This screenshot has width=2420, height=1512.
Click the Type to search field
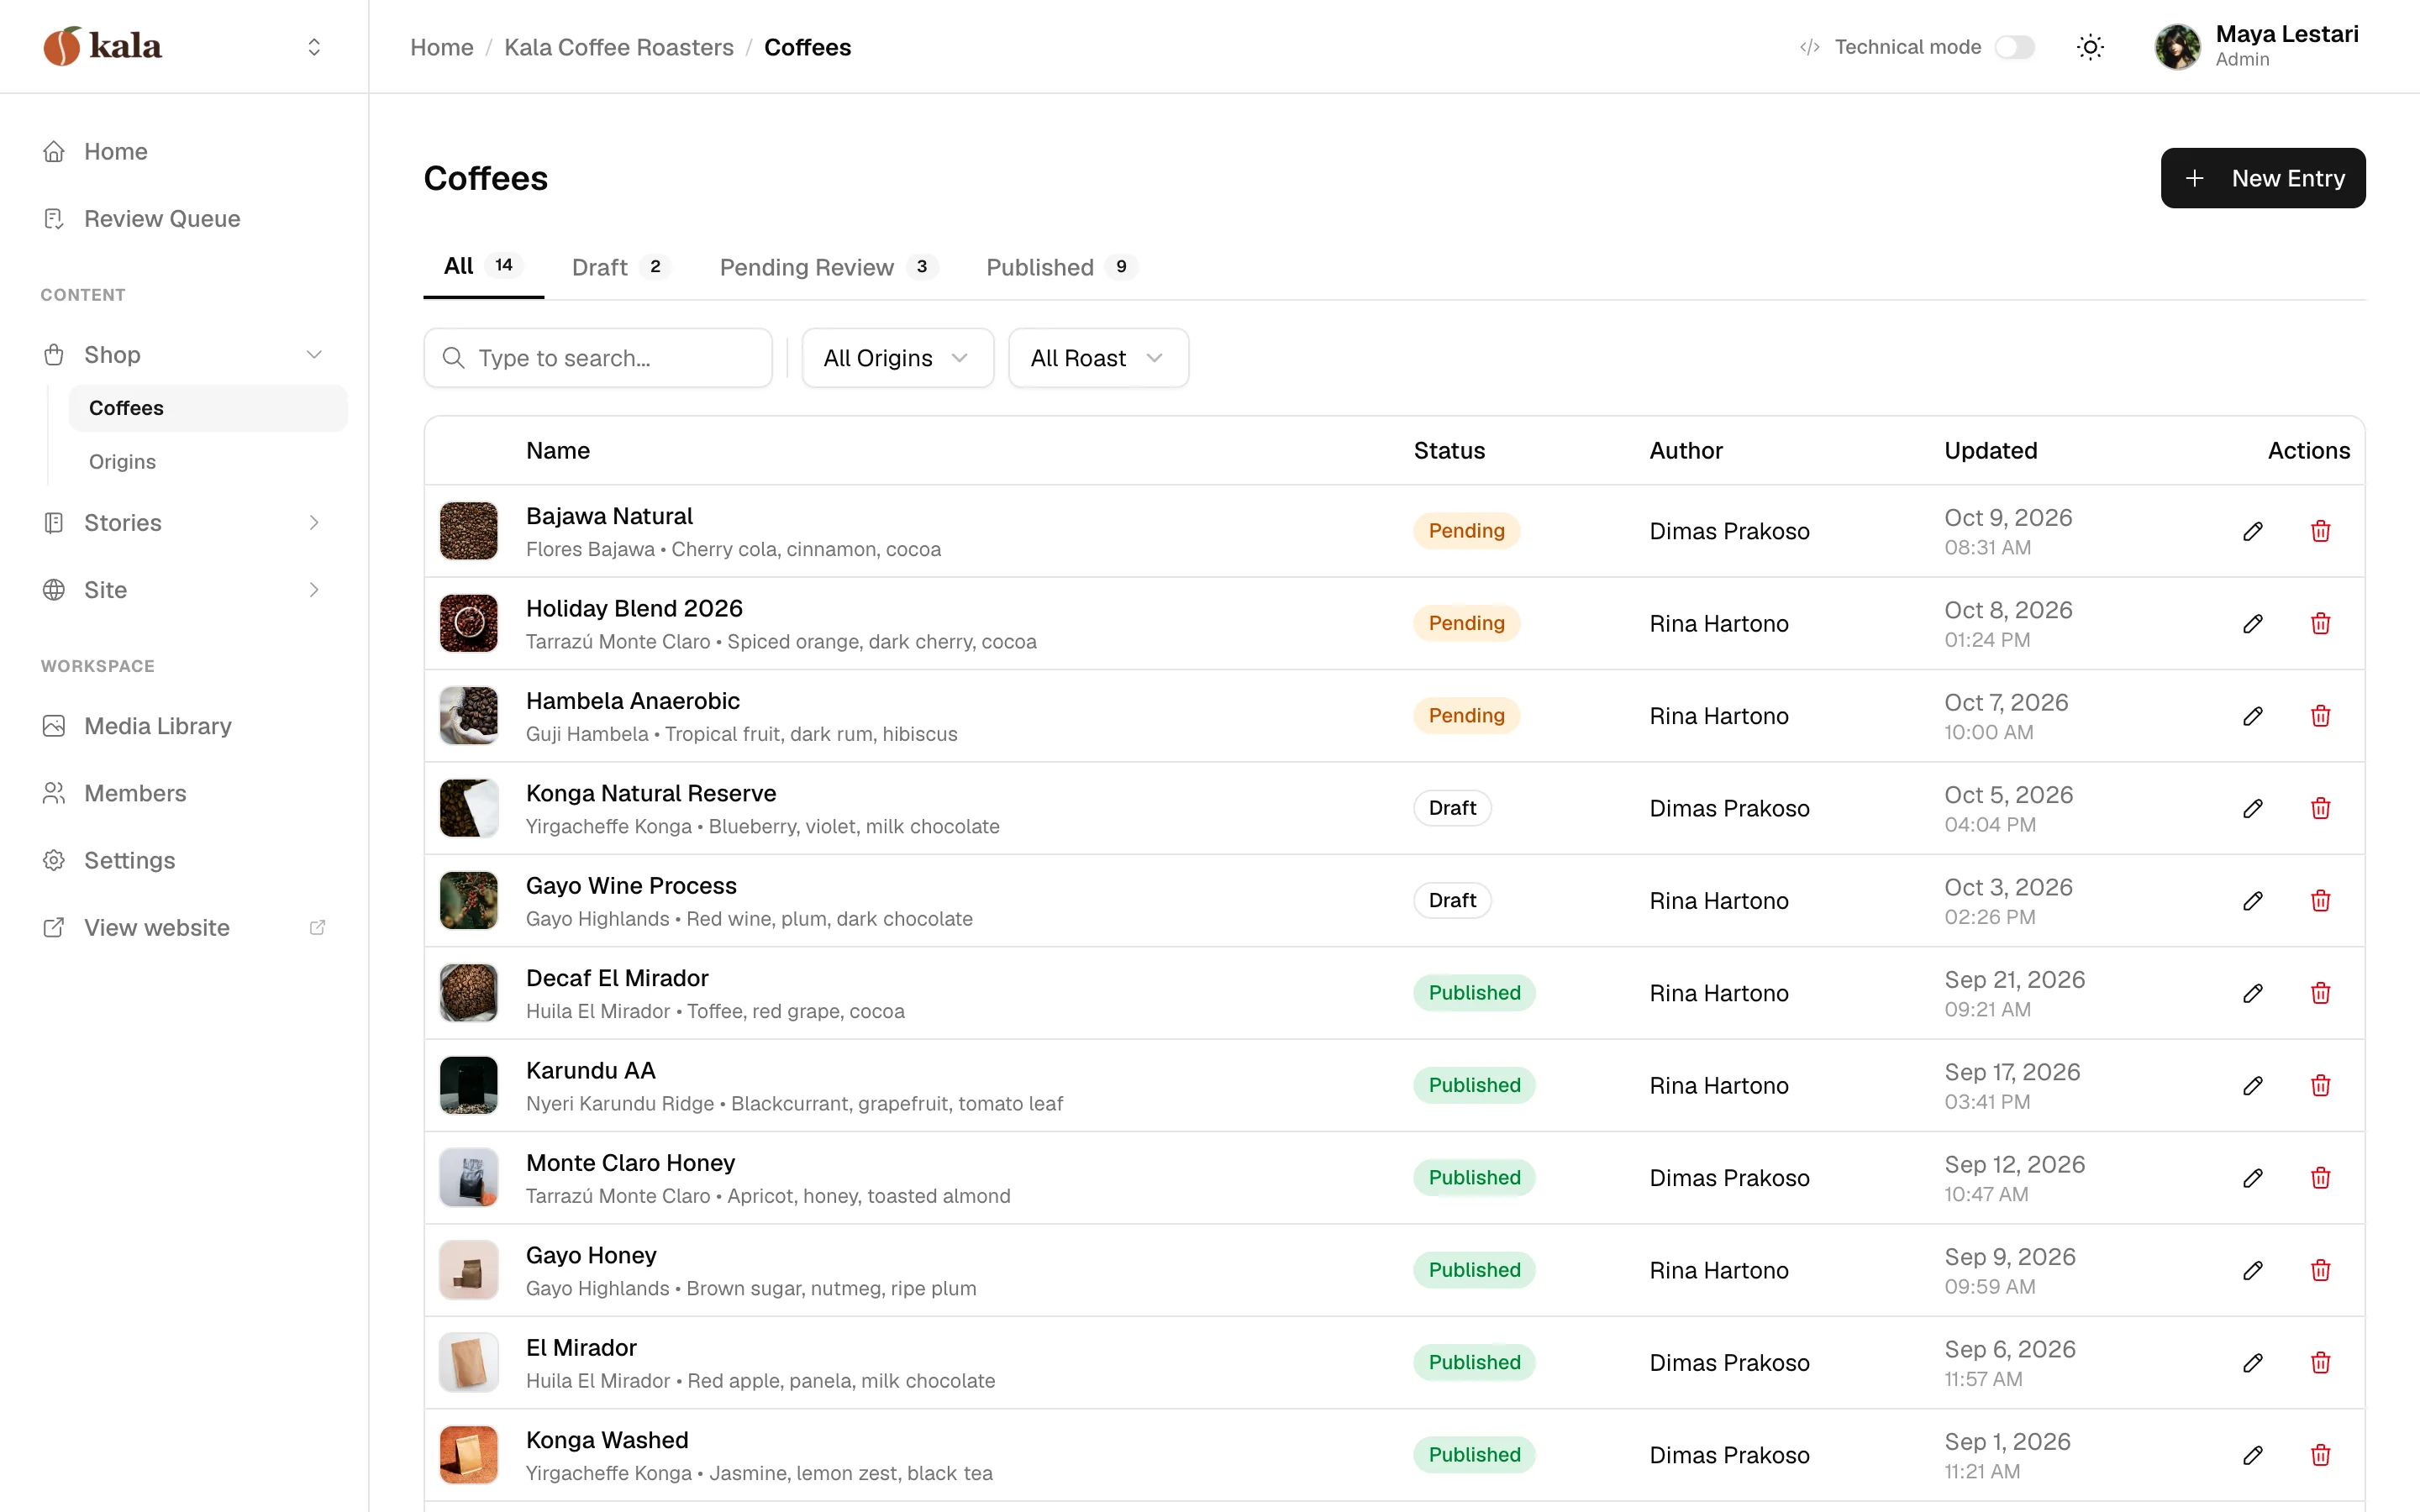point(598,358)
